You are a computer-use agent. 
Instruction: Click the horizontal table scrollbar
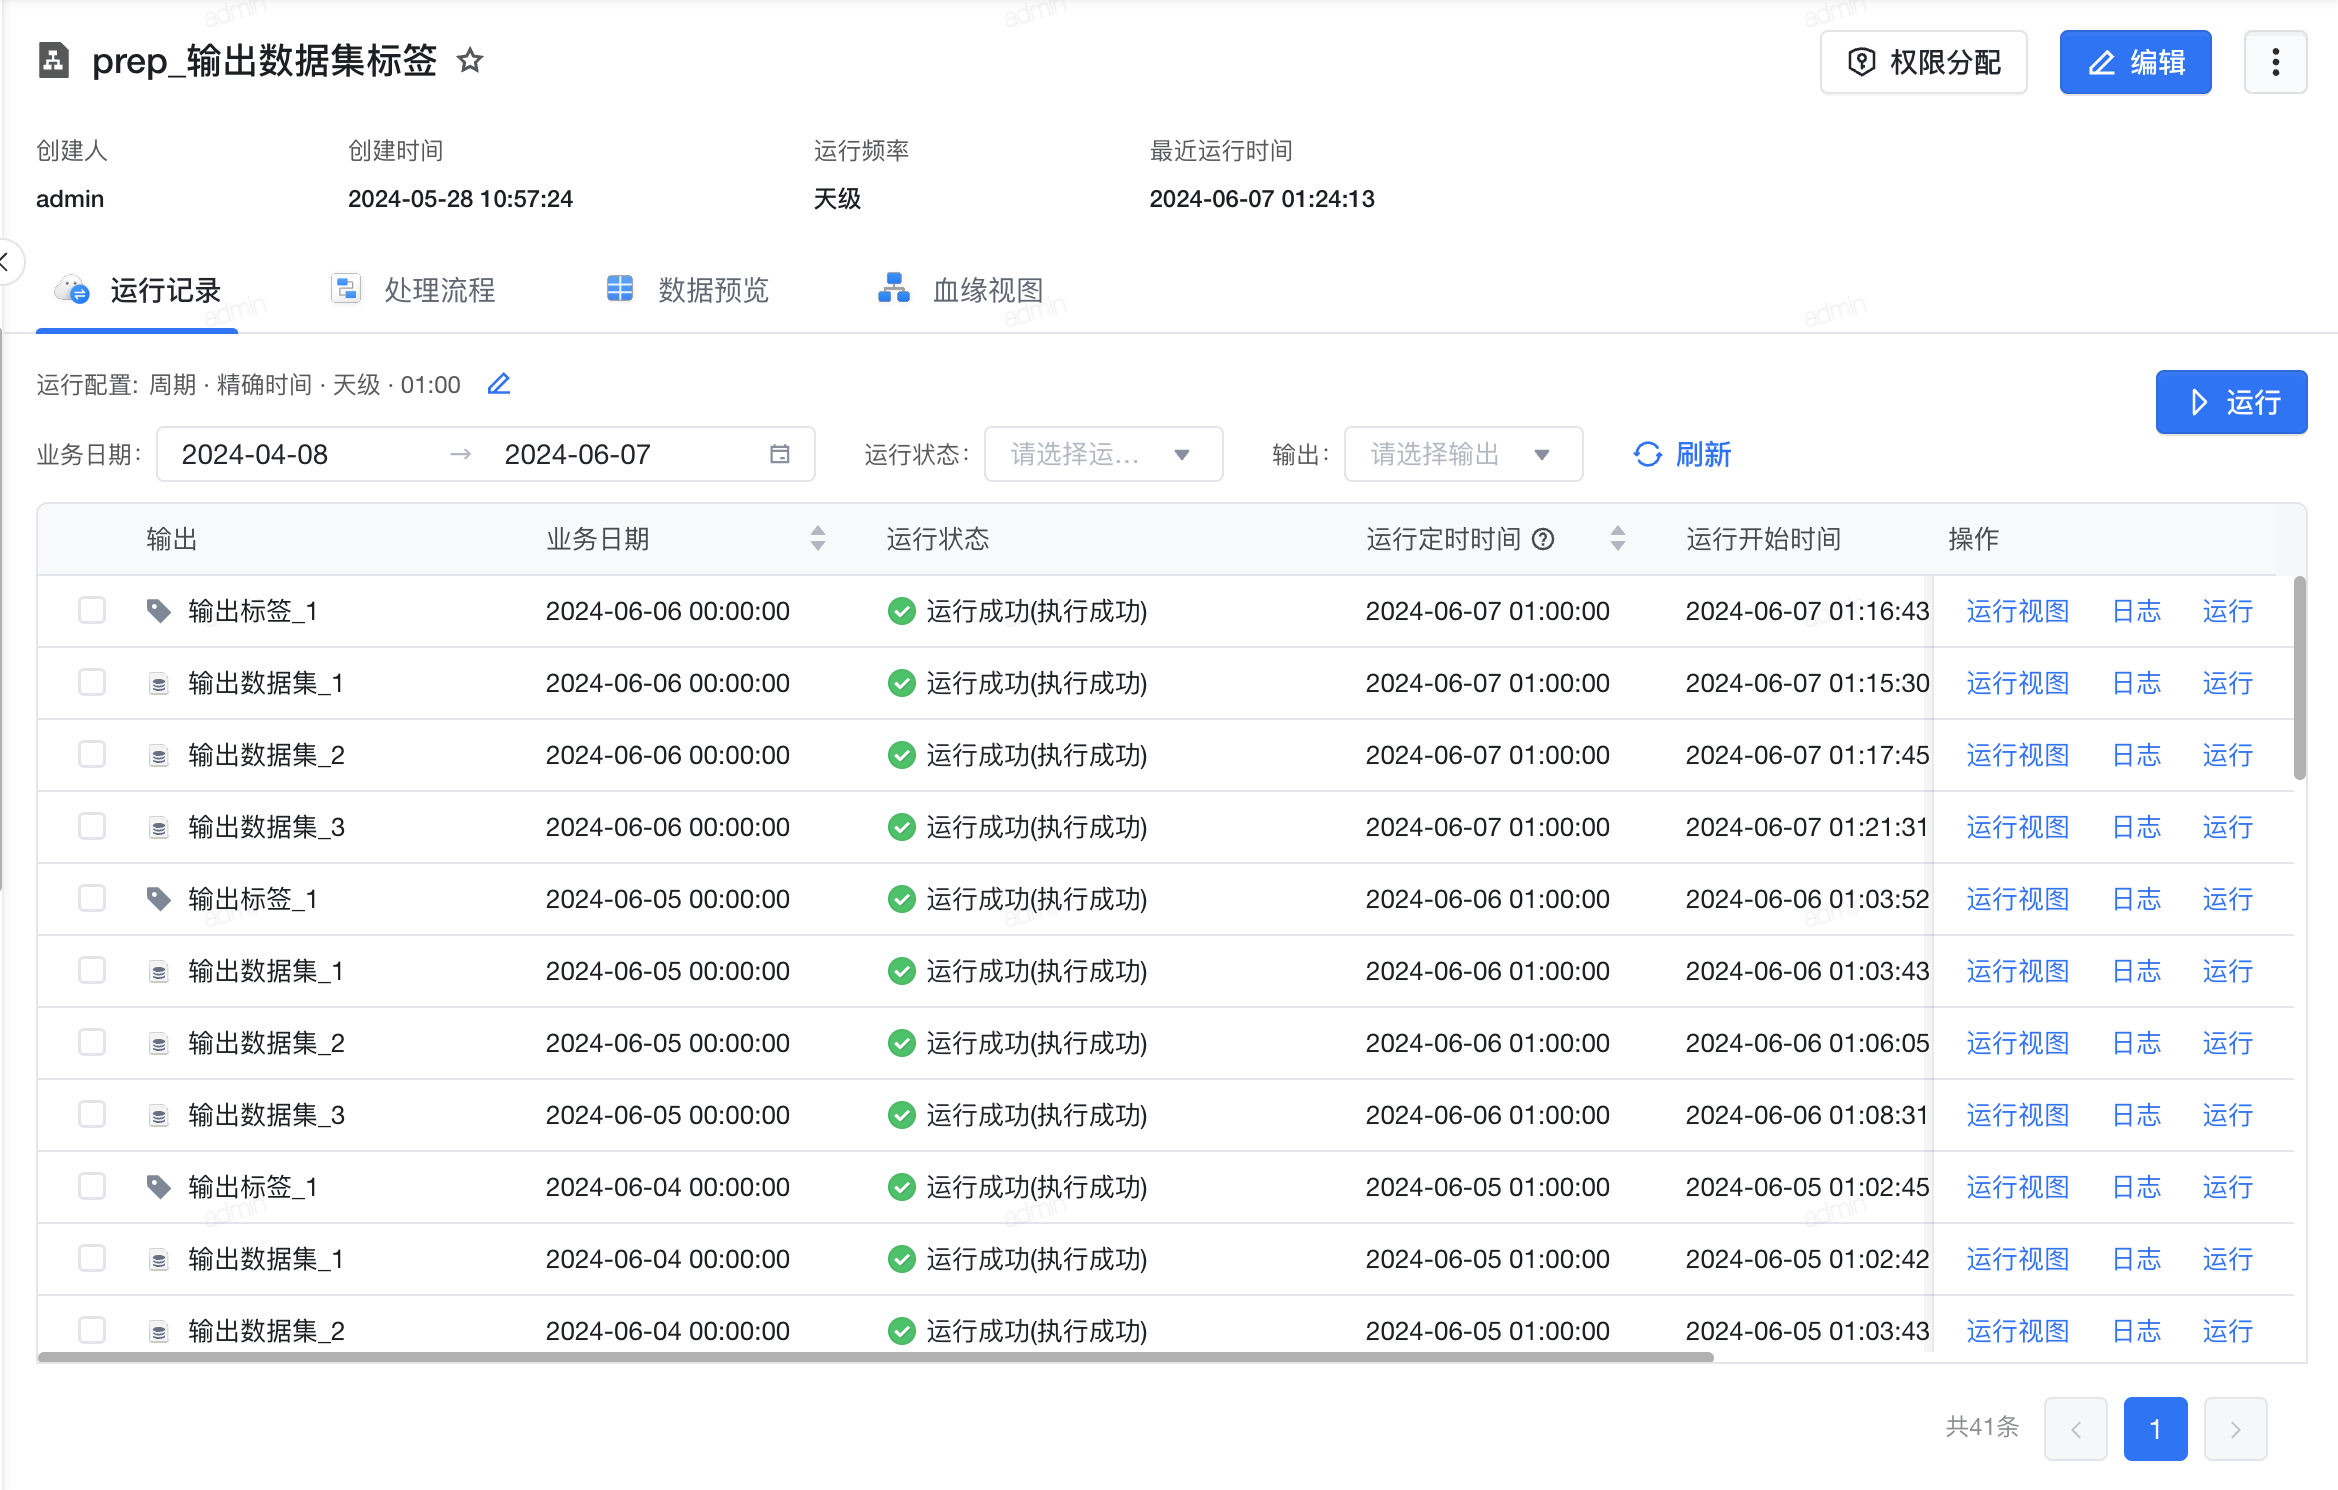(x=875, y=1357)
